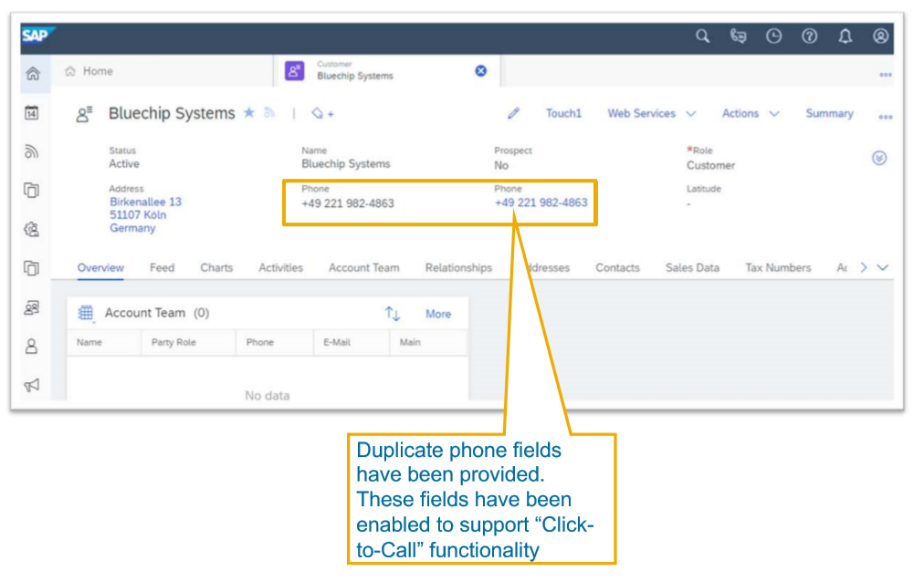Click the Party Role column header
Image resolution: width=914 pixels, height=581 pixels.
tap(173, 342)
